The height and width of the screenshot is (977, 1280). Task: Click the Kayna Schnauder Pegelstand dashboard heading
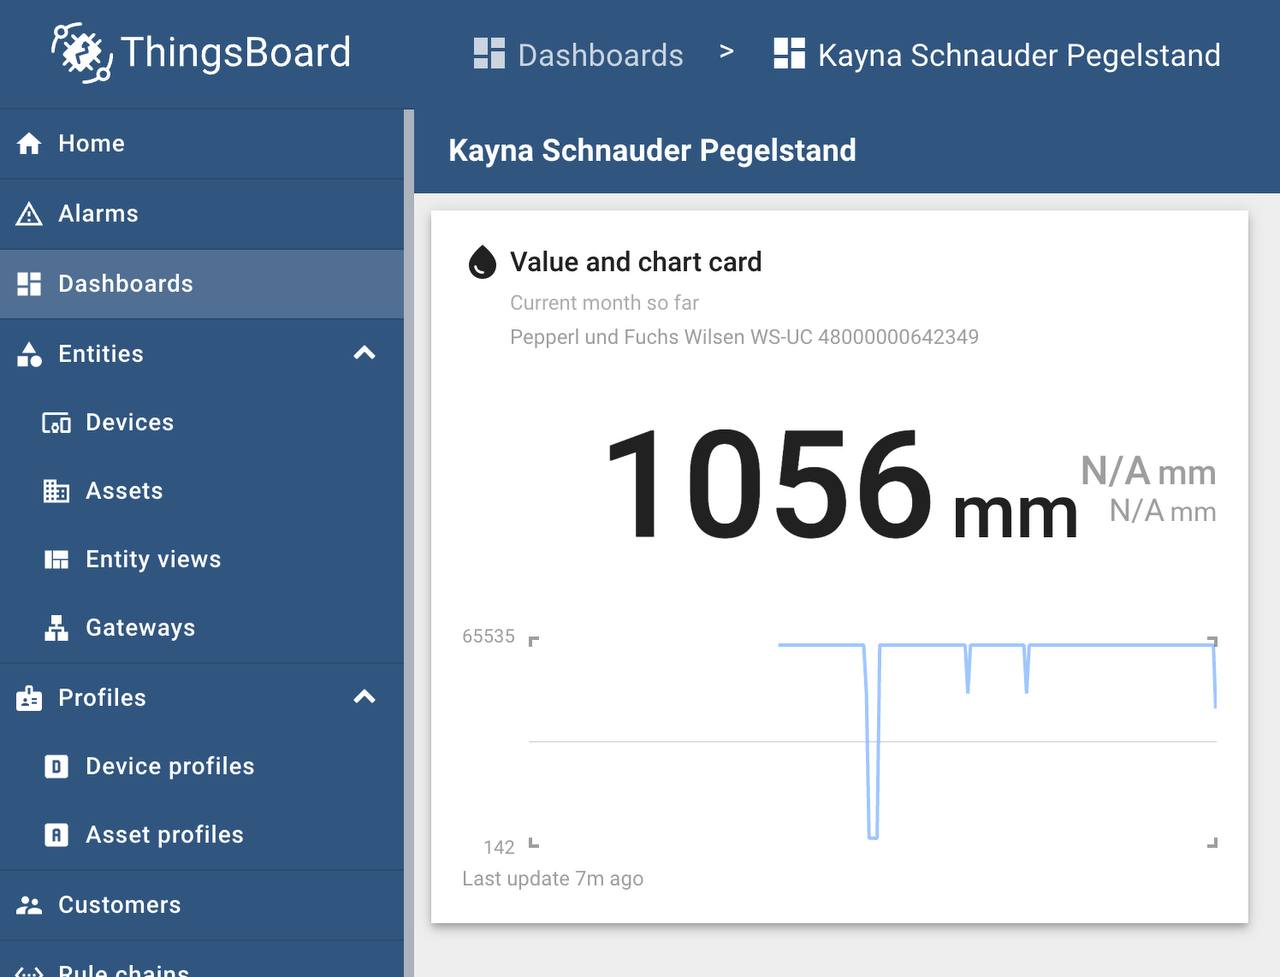tap(652, 150)
